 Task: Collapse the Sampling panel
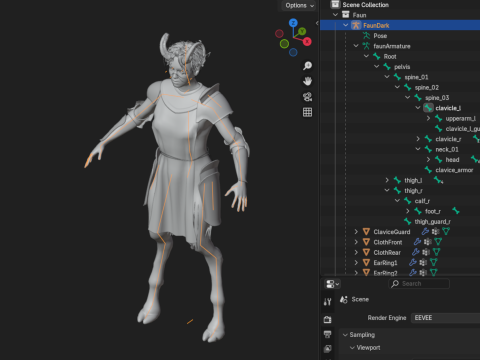coord(345,335)
